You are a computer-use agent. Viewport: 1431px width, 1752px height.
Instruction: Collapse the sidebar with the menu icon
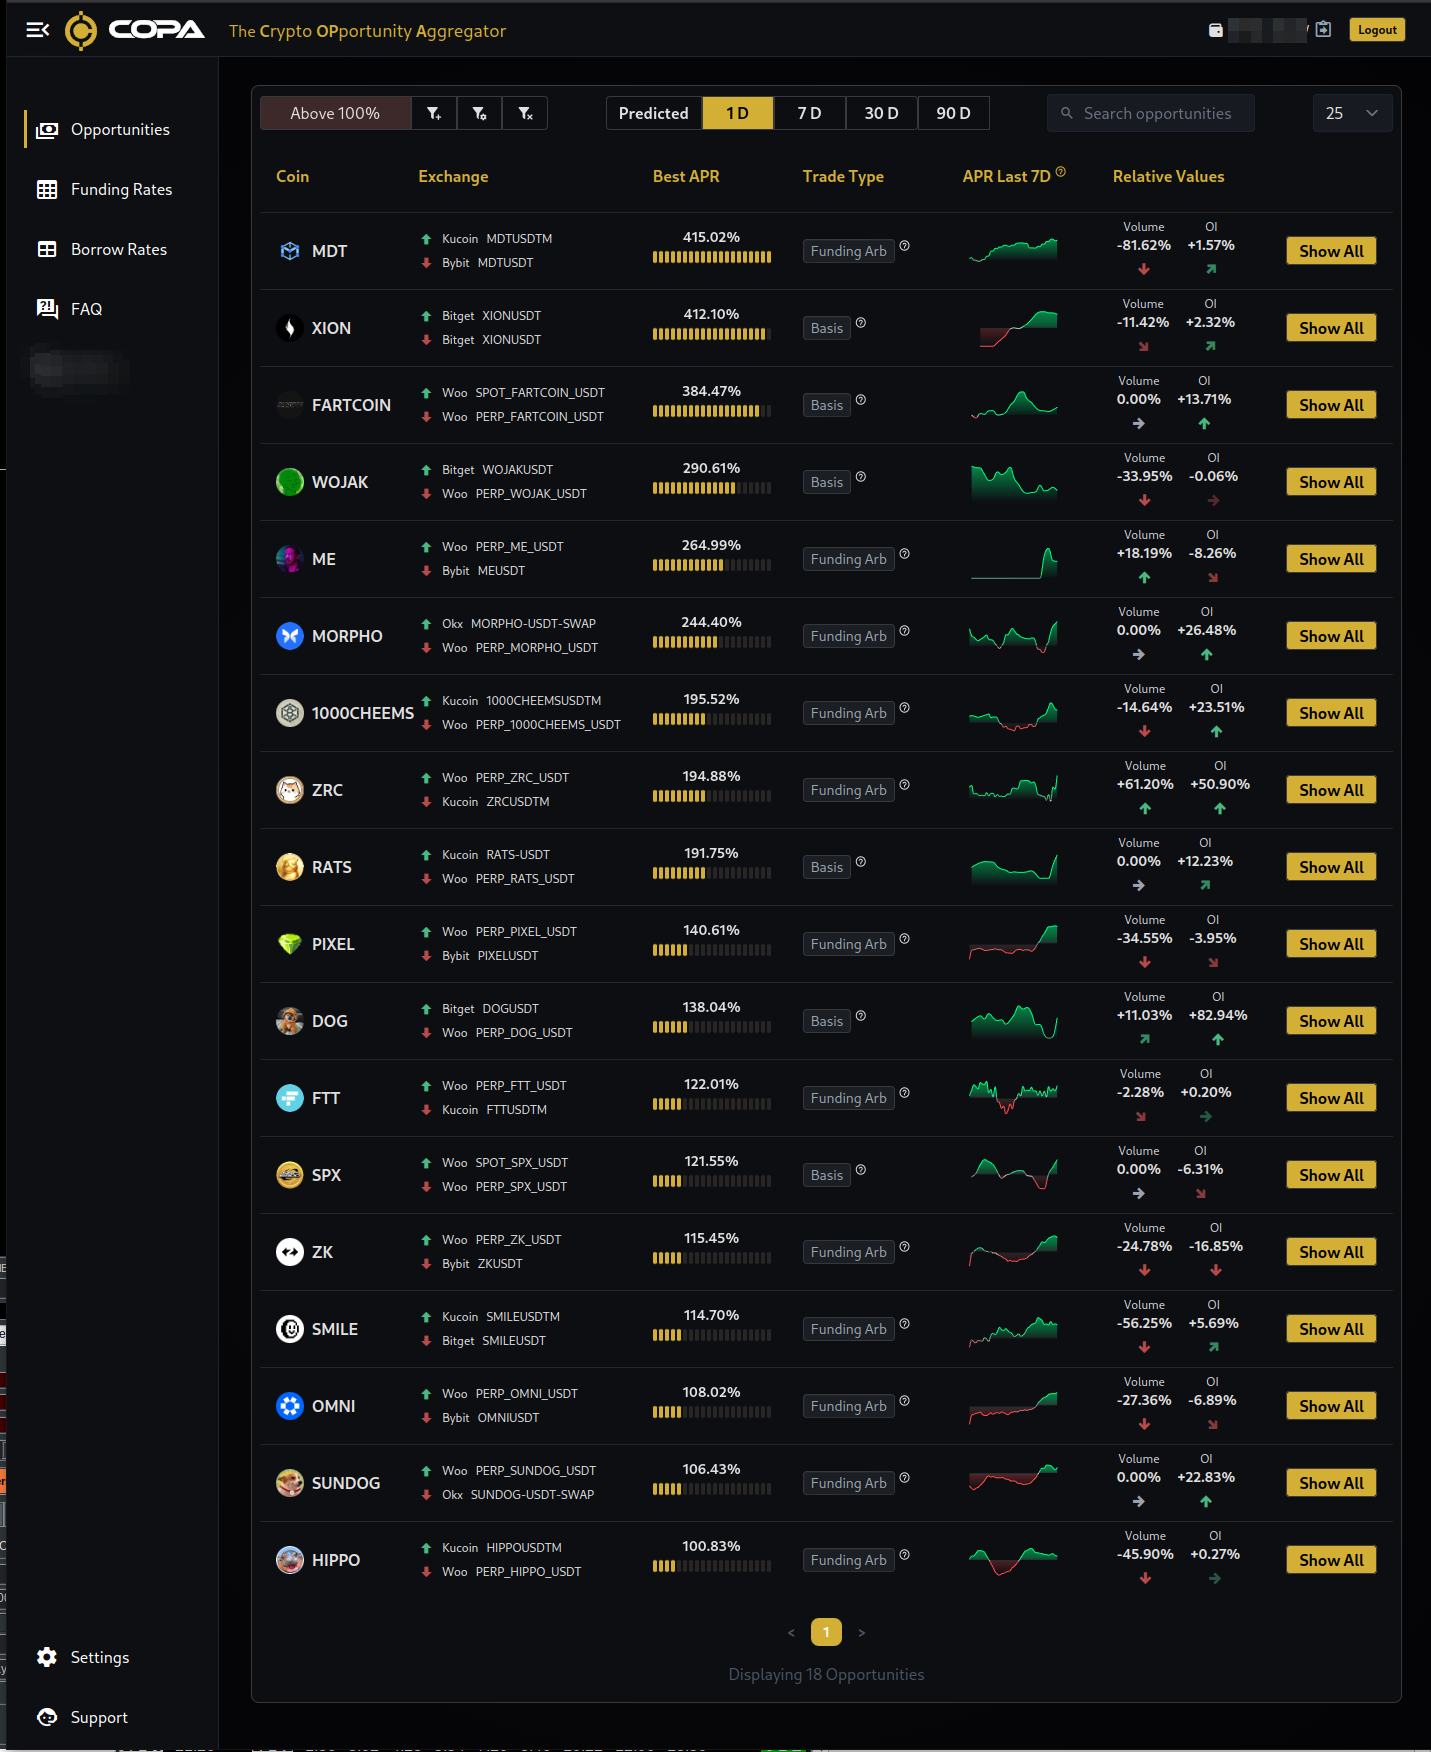38,30
